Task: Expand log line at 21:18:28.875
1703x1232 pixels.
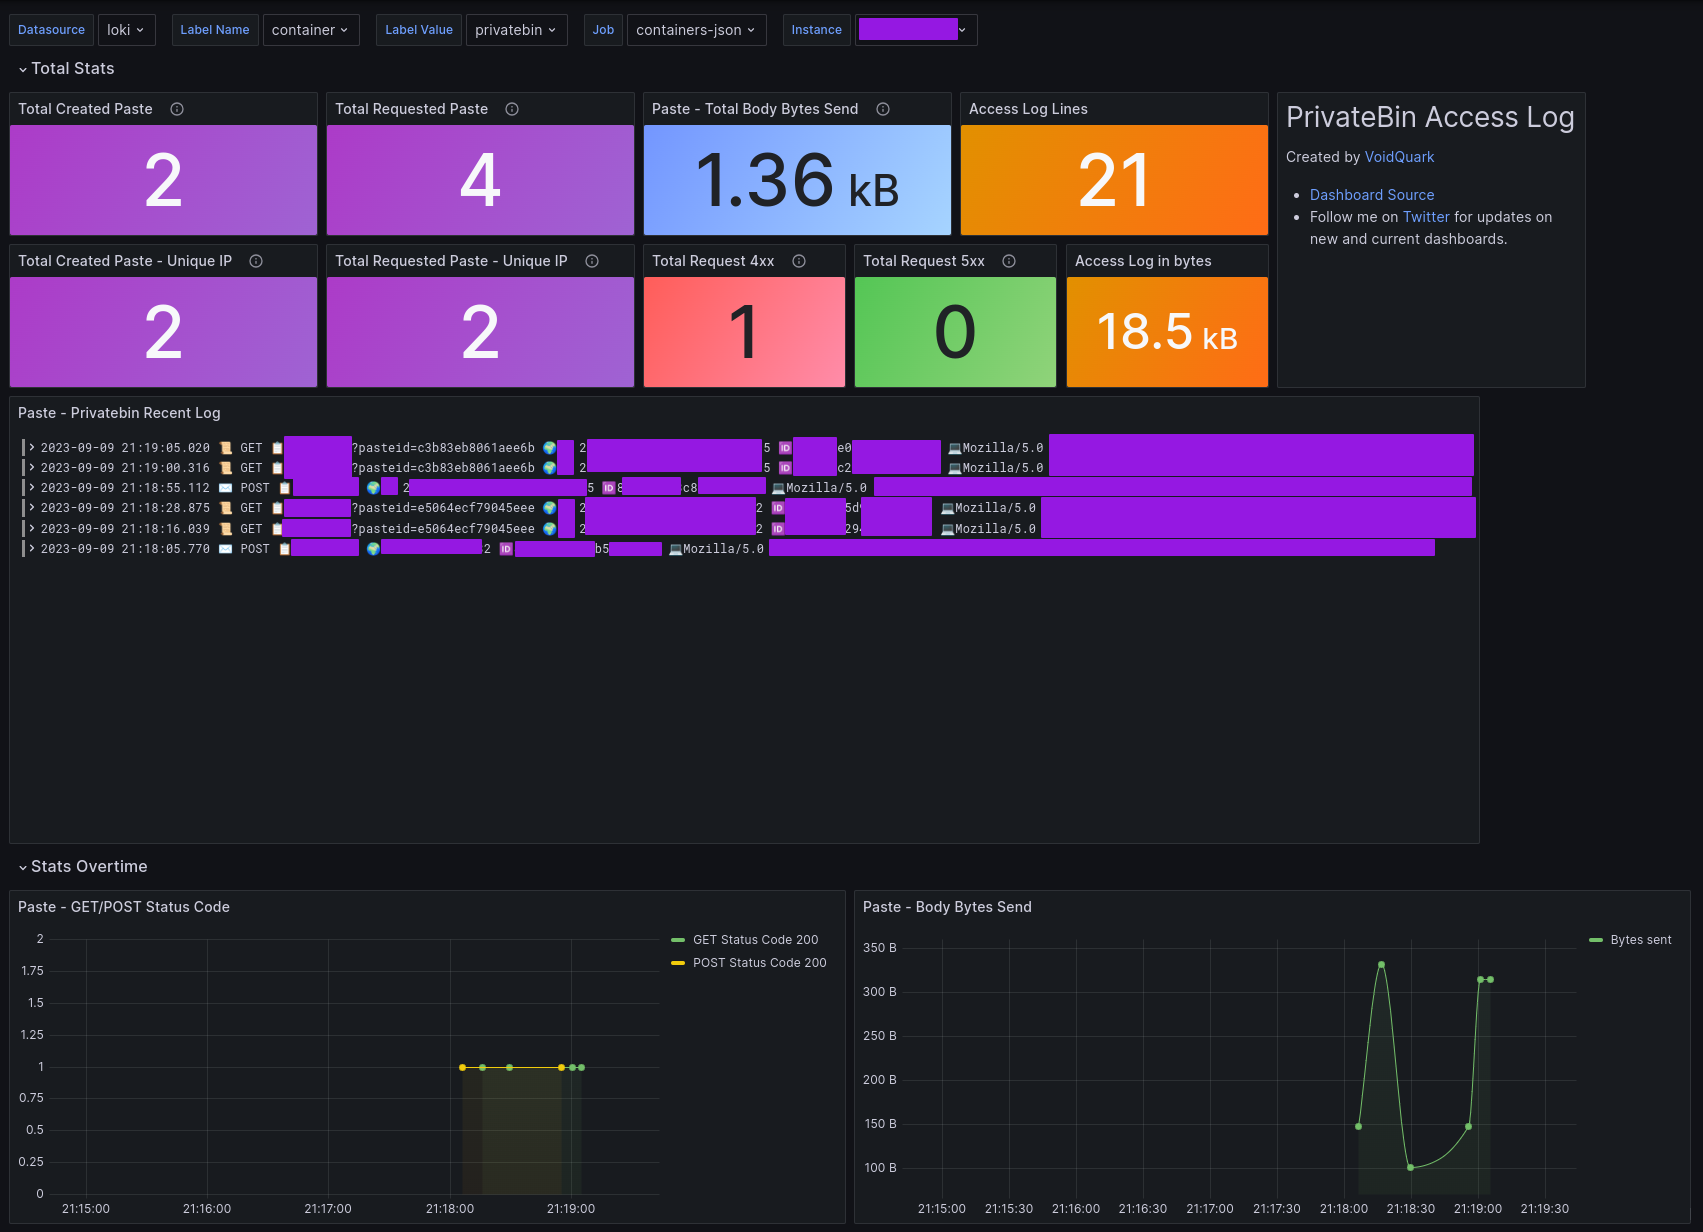Action: click(32, 507)
